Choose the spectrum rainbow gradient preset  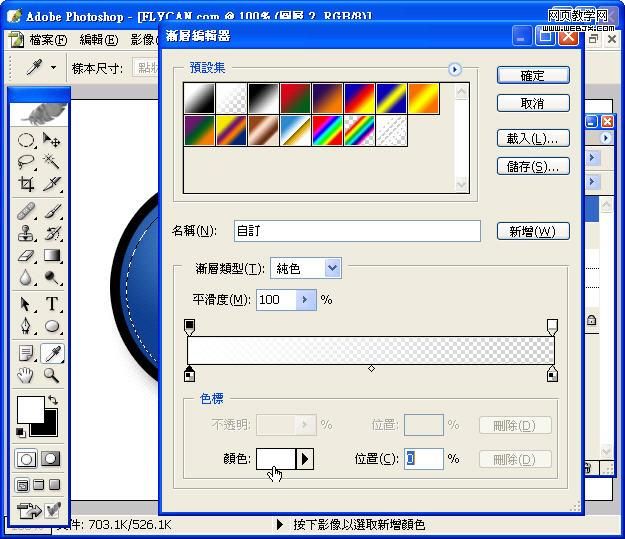[327, 130]
